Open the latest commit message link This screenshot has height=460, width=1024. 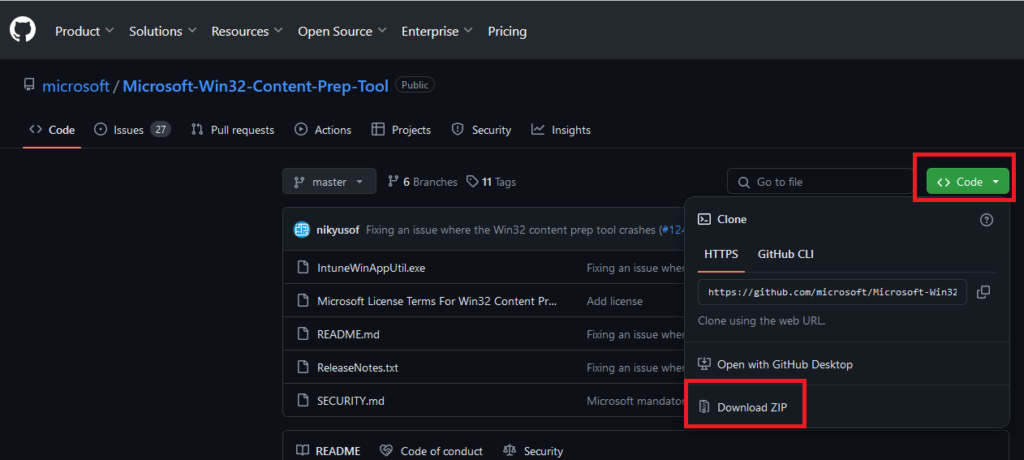(511, 230)
